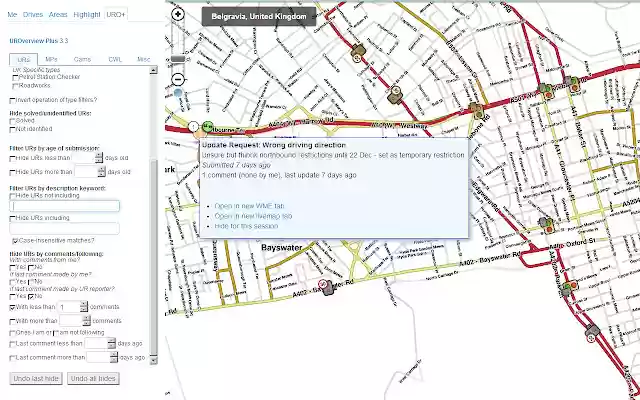
Task: Check Hide URs not including keyword
Action: pyautogui.click(x=12, y=196)
